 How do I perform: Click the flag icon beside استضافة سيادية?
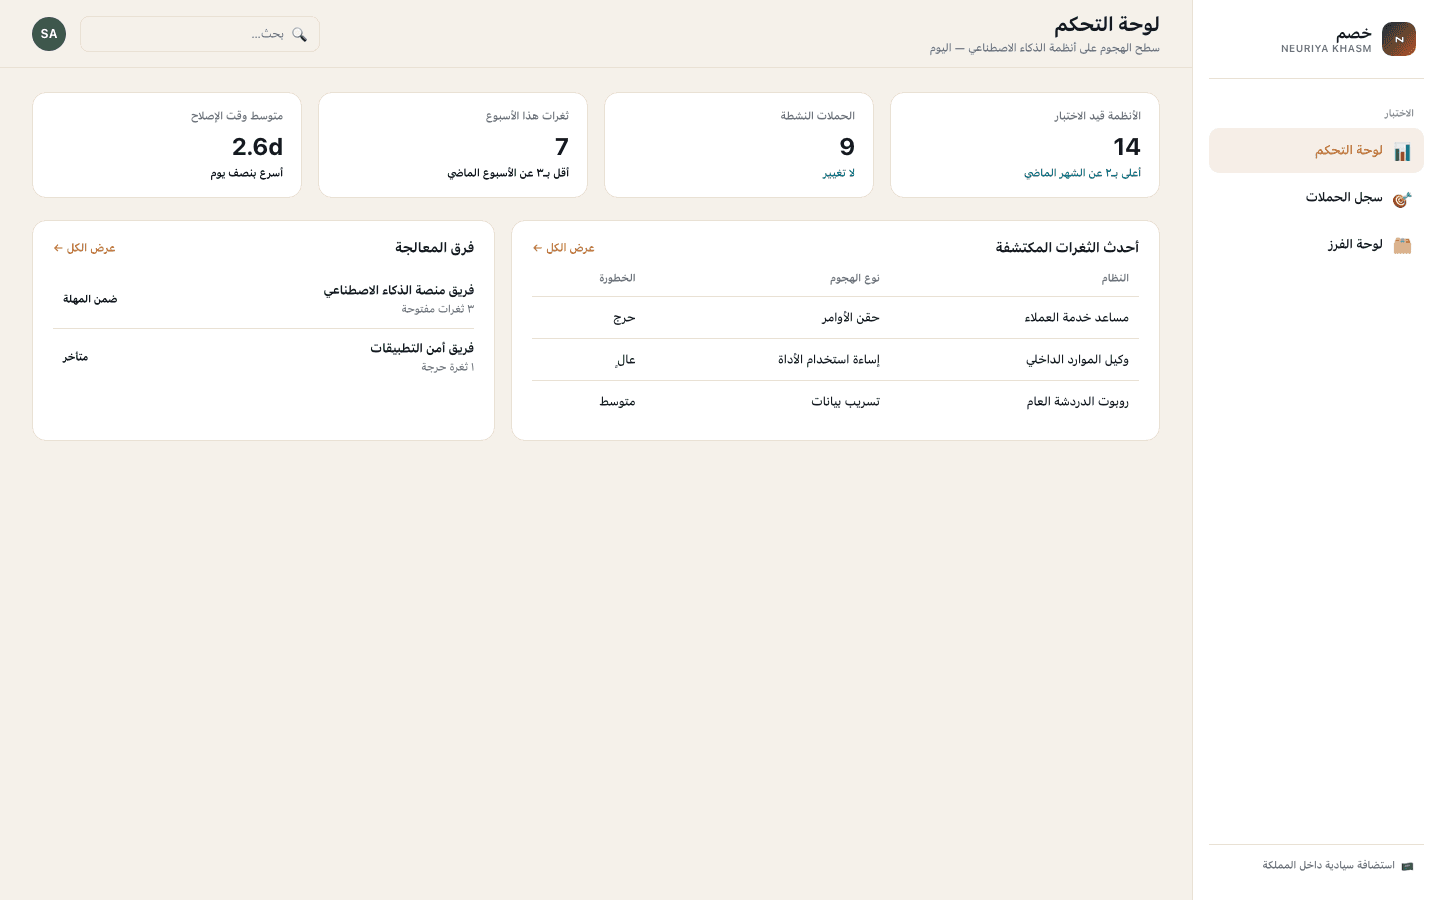(1407, 866)
